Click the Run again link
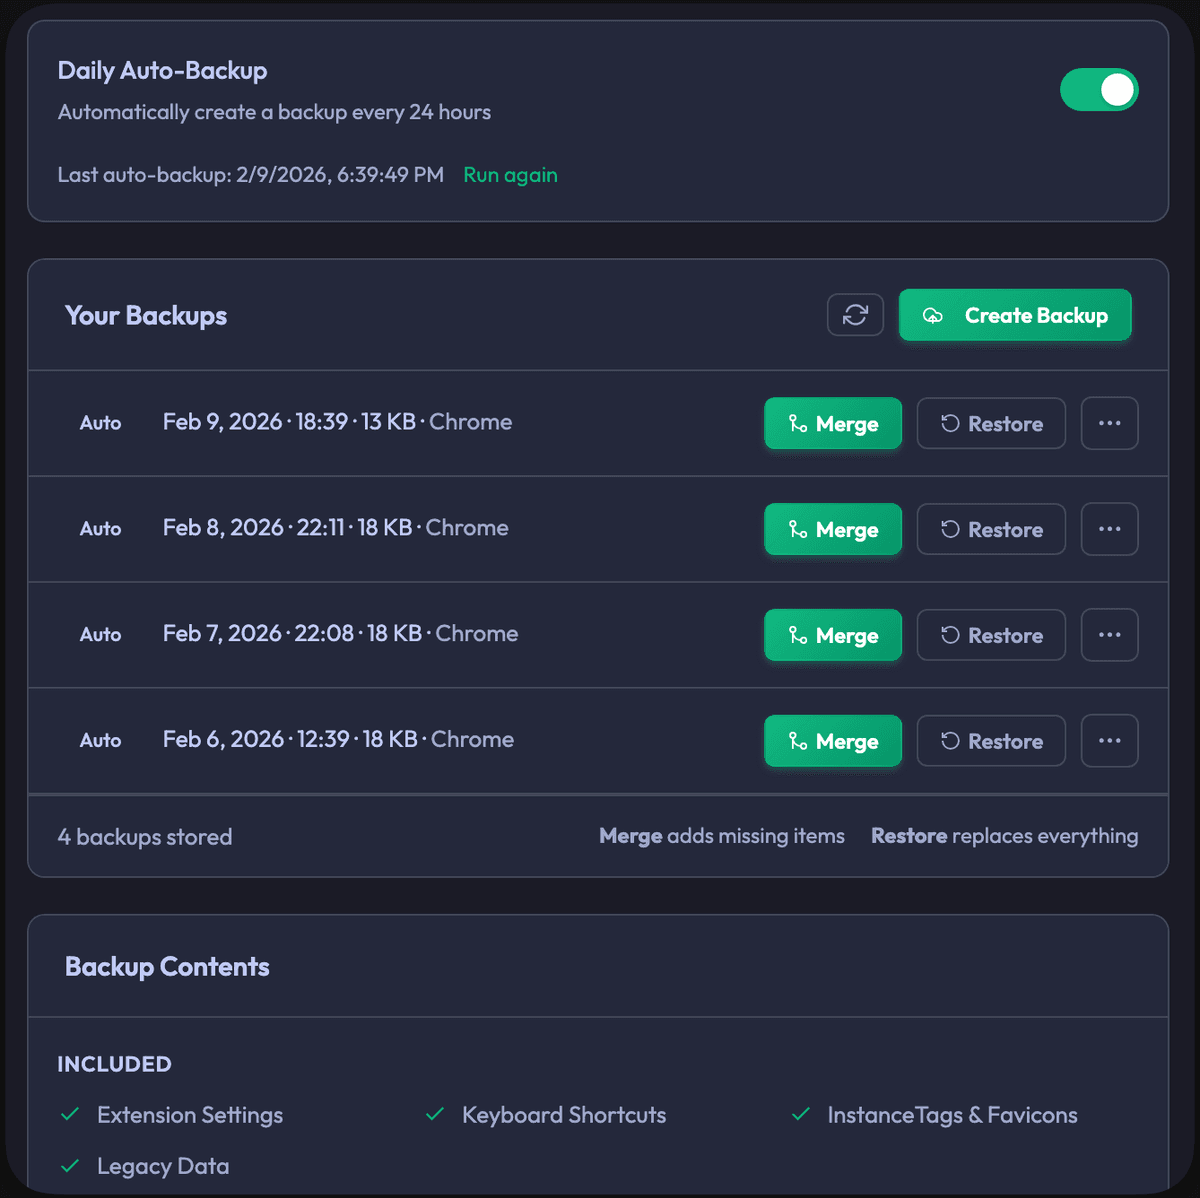The width and height of the screenshot is (1200, 1198). click(510, 175)
